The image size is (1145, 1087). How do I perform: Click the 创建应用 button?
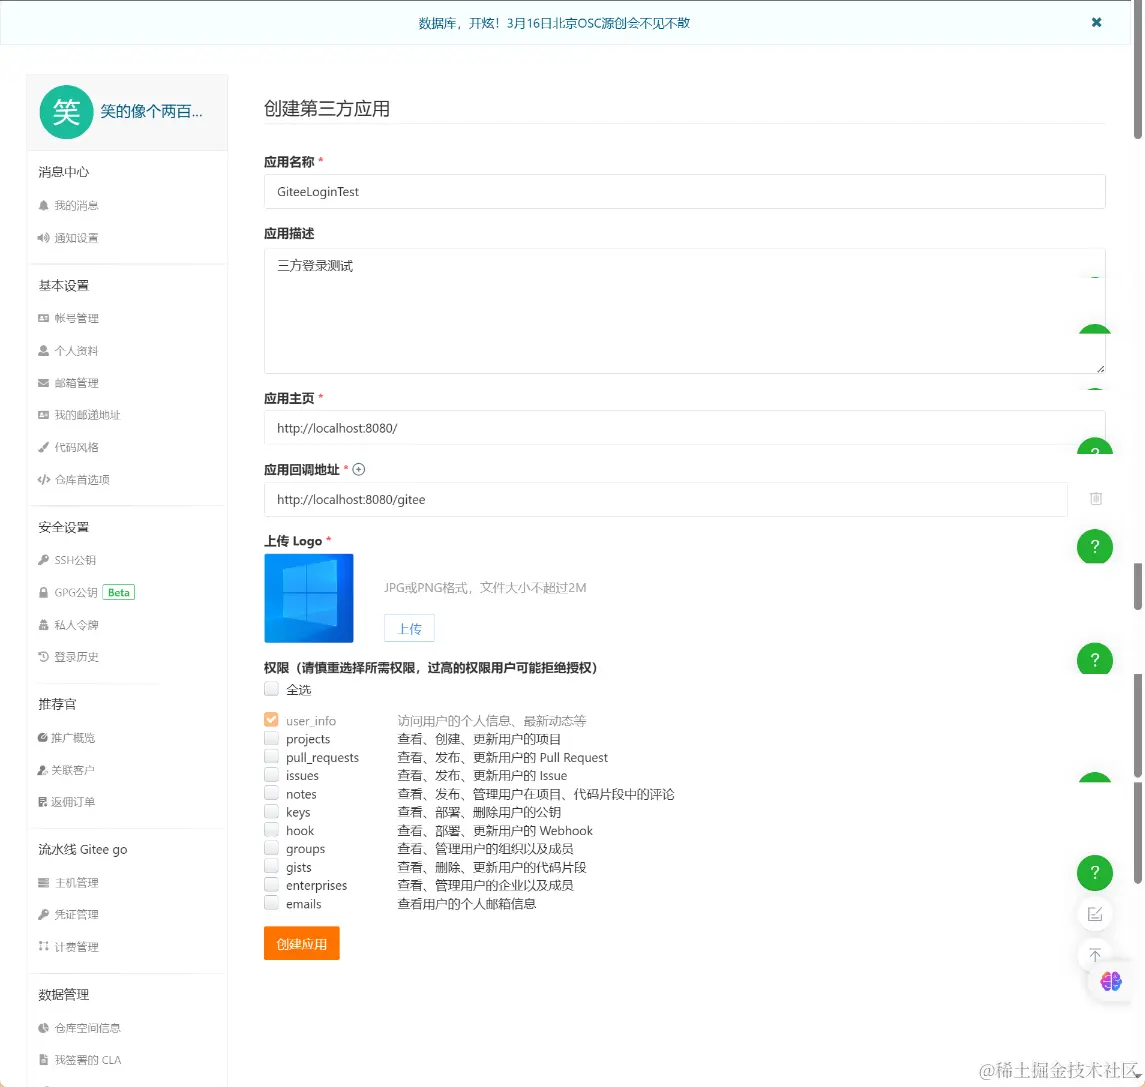coord(302,944)
